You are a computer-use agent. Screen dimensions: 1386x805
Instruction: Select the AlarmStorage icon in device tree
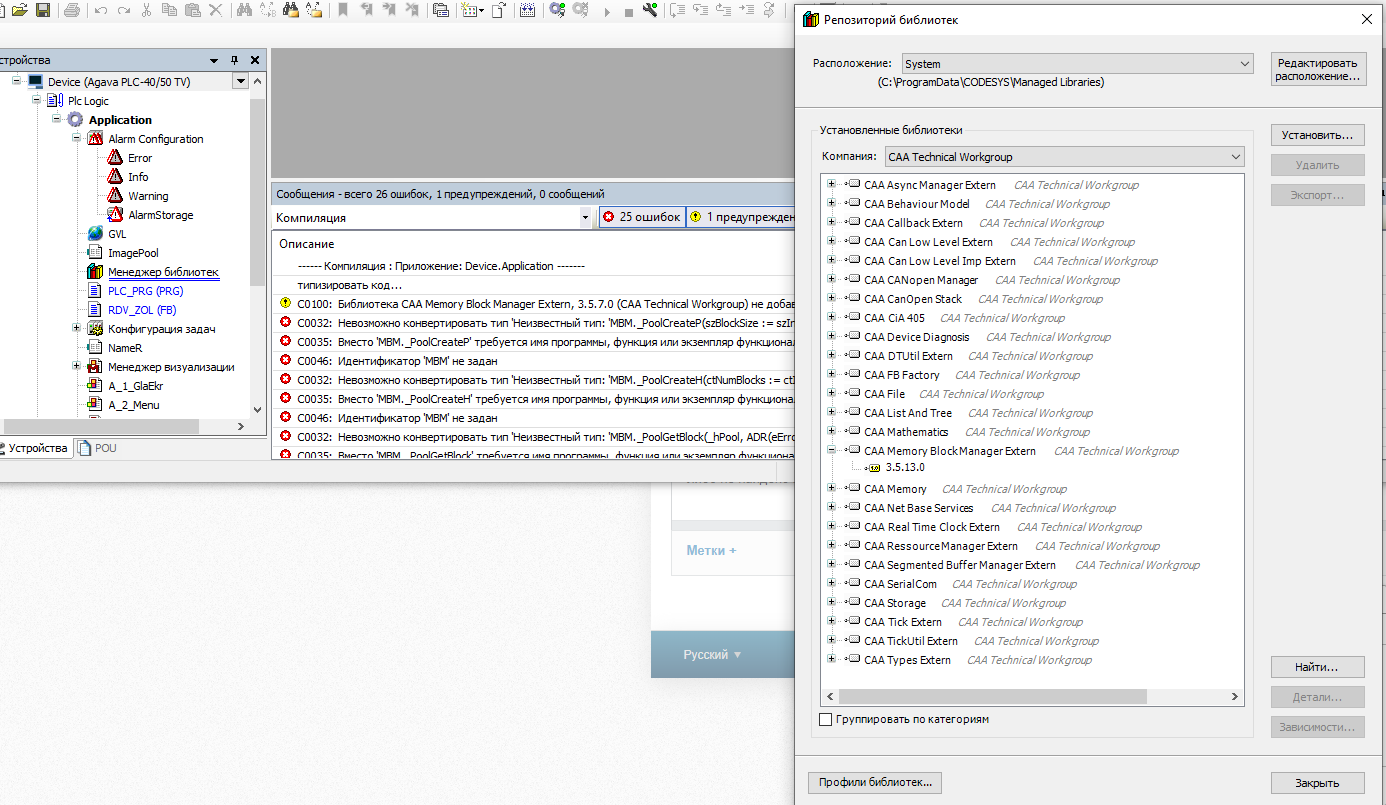(x=114, y=215)
